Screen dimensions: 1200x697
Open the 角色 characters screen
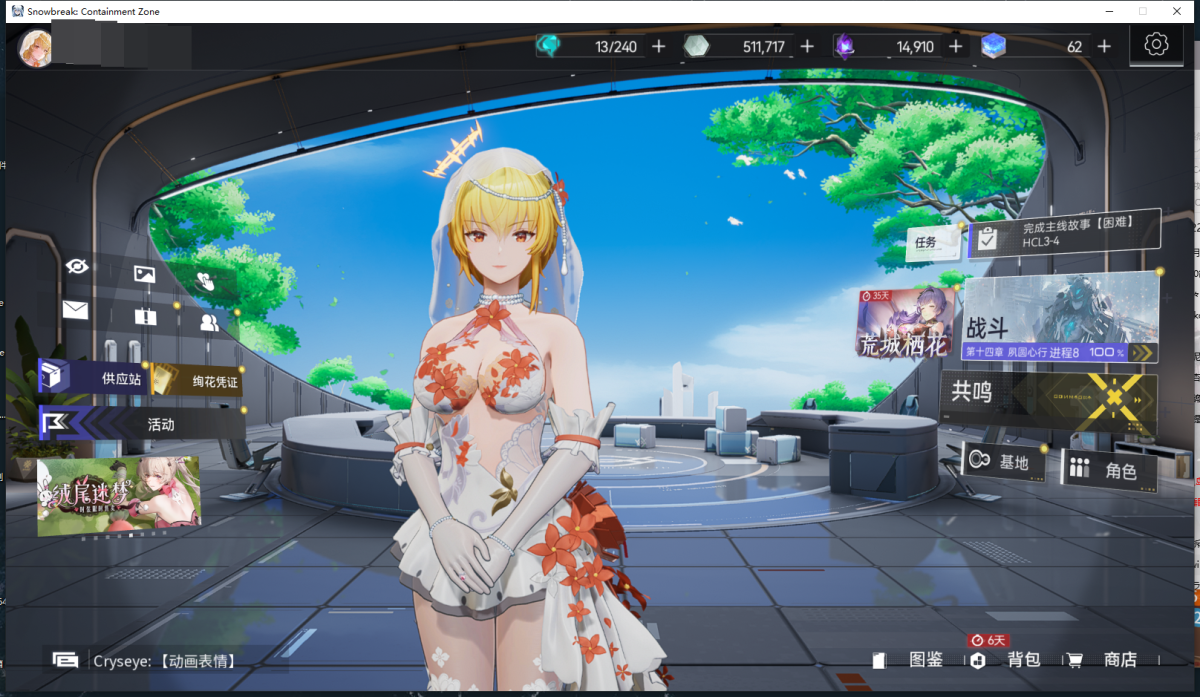(x=1109, y=469)
